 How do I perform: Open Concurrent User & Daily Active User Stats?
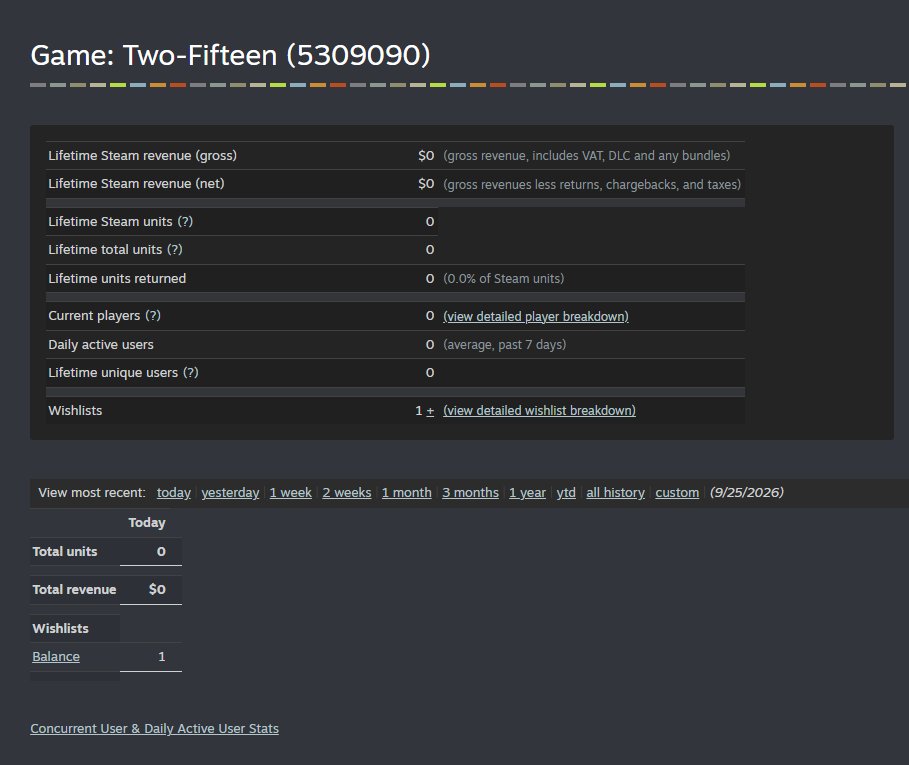tap(154, 728)
